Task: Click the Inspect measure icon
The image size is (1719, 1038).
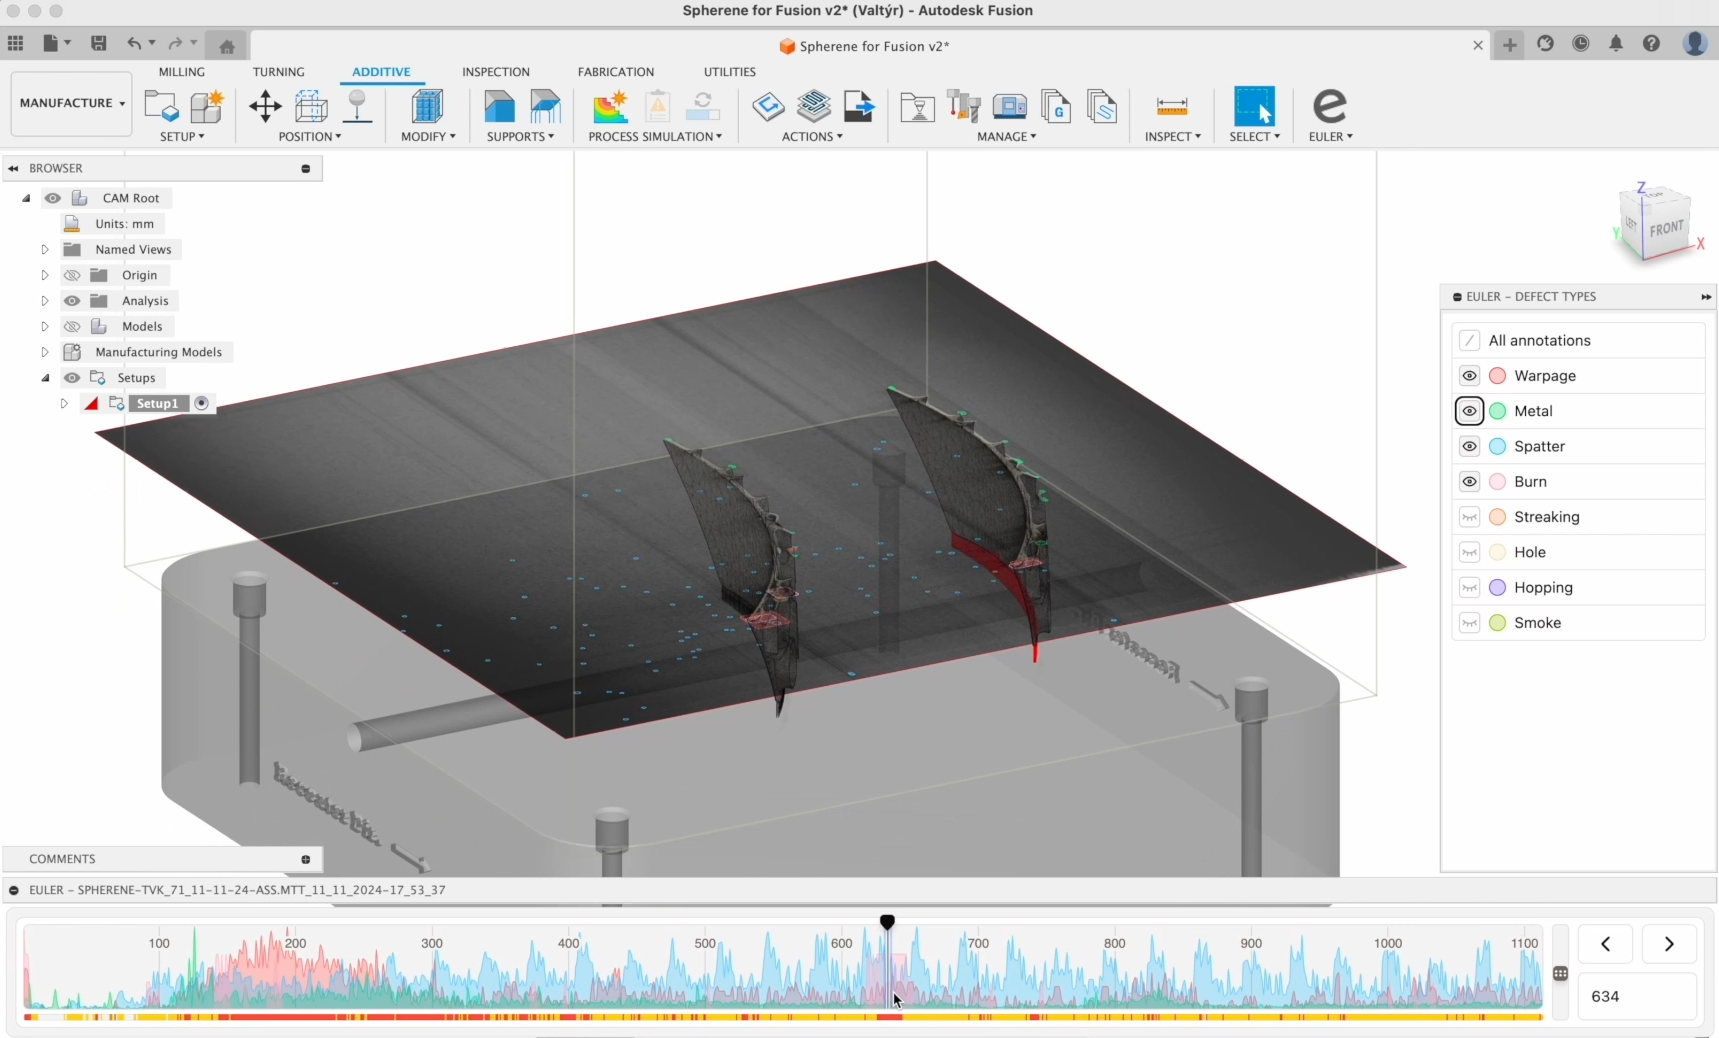Action: [1171, 107]
